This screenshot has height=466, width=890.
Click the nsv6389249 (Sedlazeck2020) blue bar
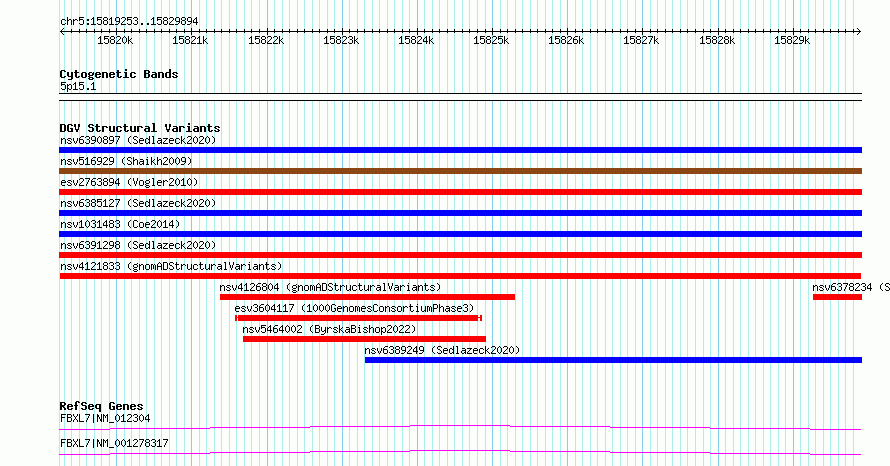coord(613,360)
